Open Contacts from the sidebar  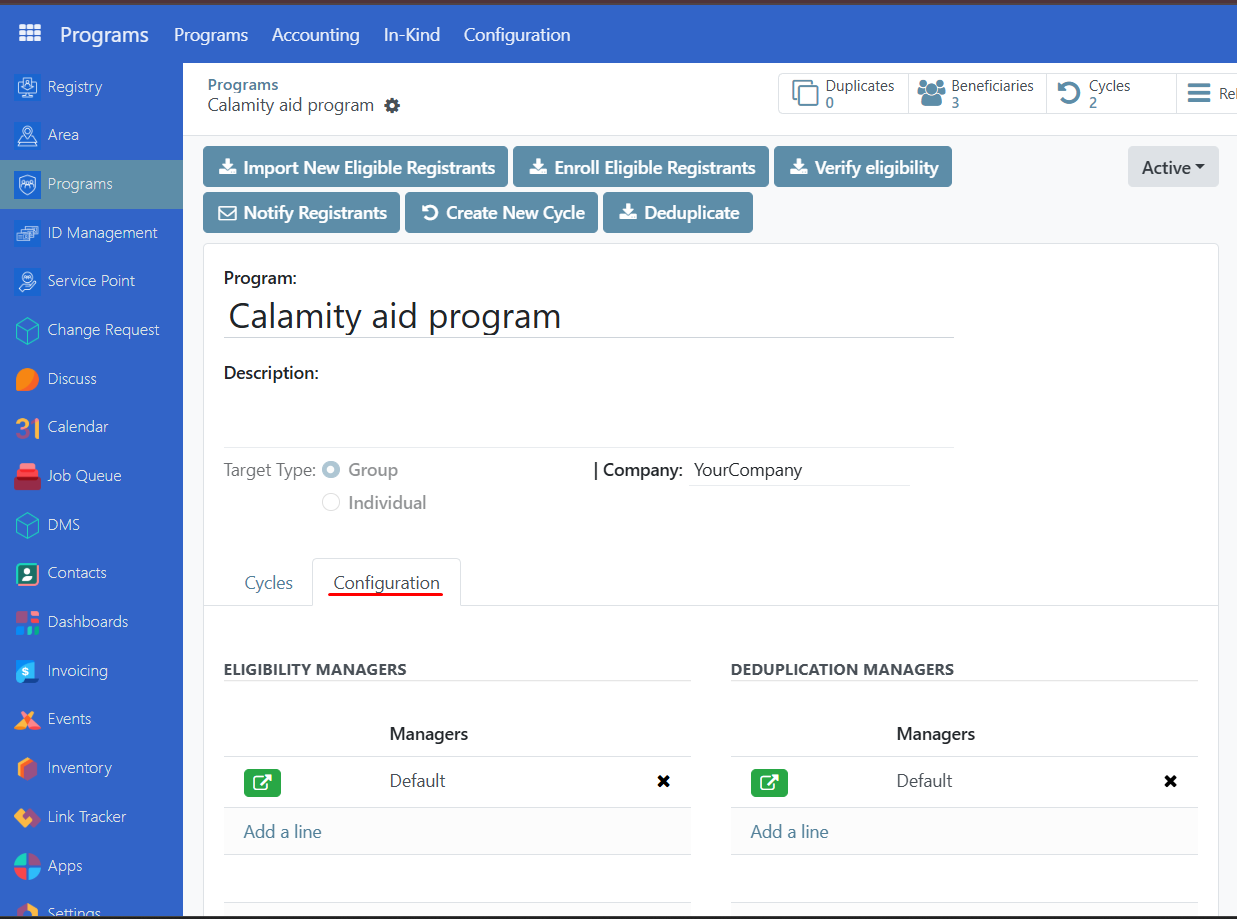[x=77, y=572]
